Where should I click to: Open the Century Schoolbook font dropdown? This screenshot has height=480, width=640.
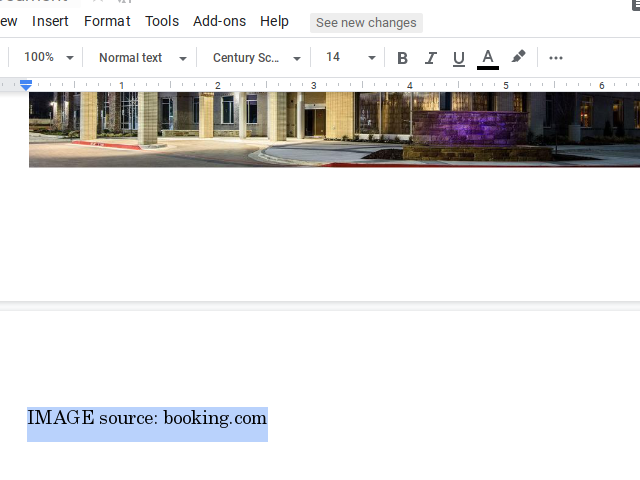[x=257, y=58]
